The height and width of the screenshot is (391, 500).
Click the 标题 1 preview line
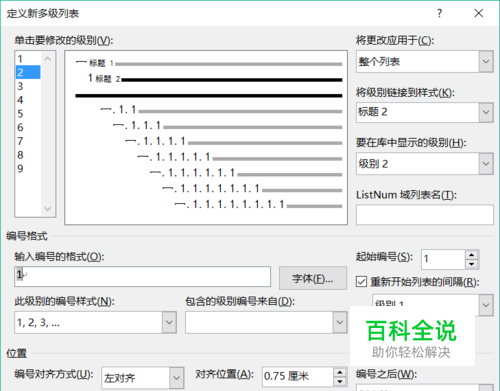pos(209,63)
